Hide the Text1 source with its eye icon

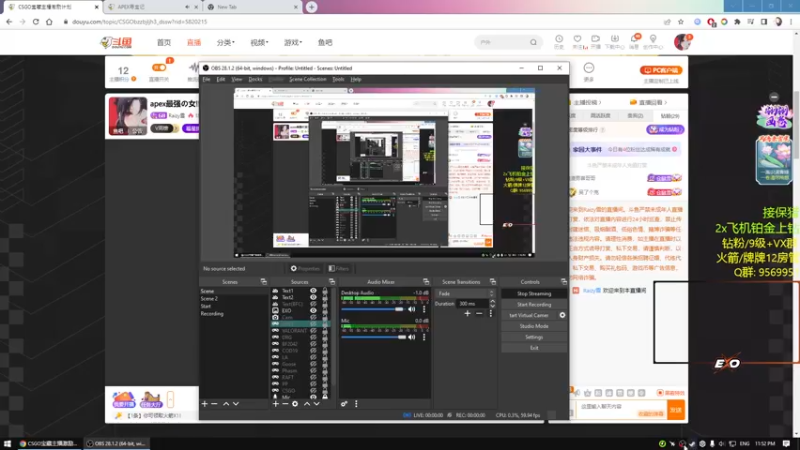[x=313, y=291]
